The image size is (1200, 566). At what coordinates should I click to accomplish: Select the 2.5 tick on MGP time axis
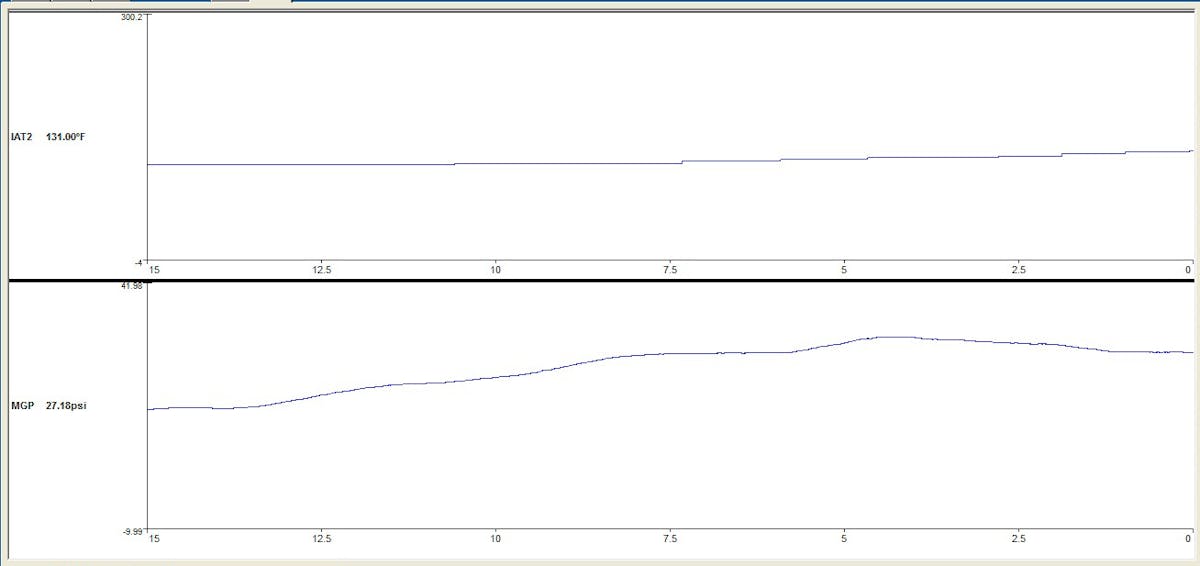click(x=1018, y=540)
